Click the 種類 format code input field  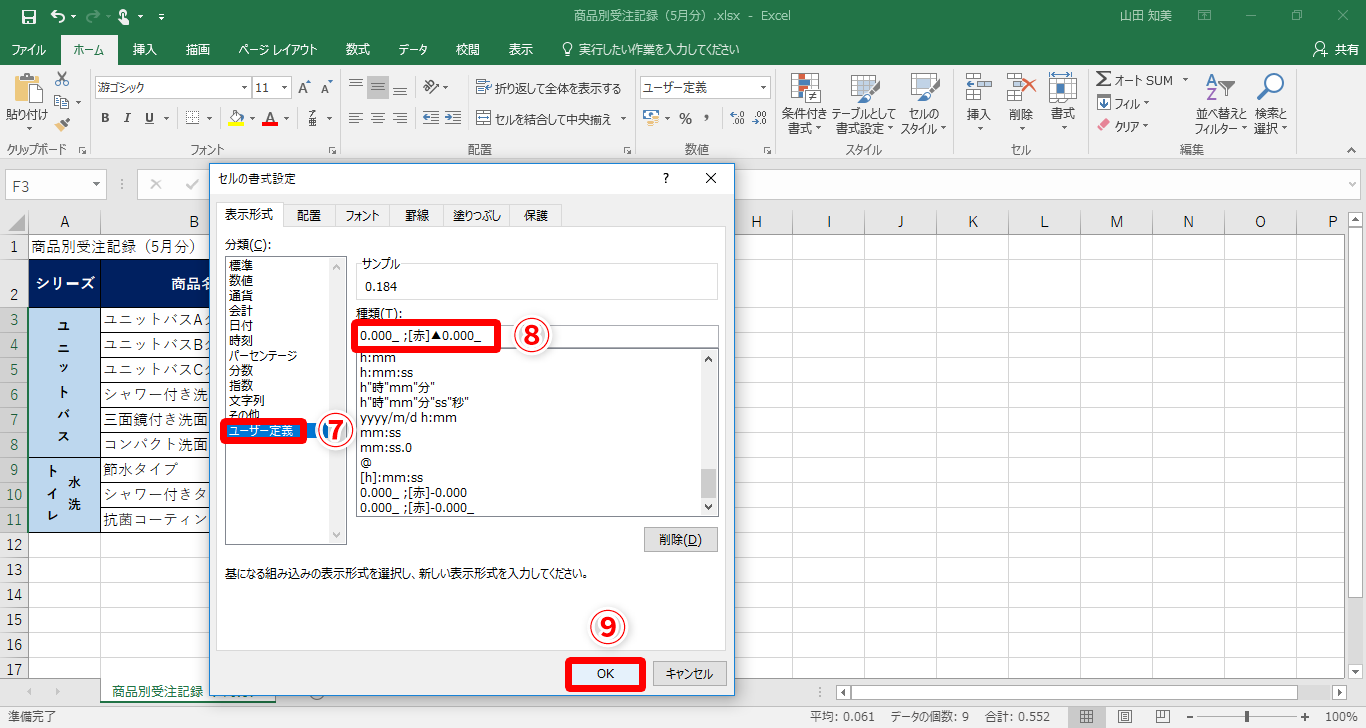point(537,337)
